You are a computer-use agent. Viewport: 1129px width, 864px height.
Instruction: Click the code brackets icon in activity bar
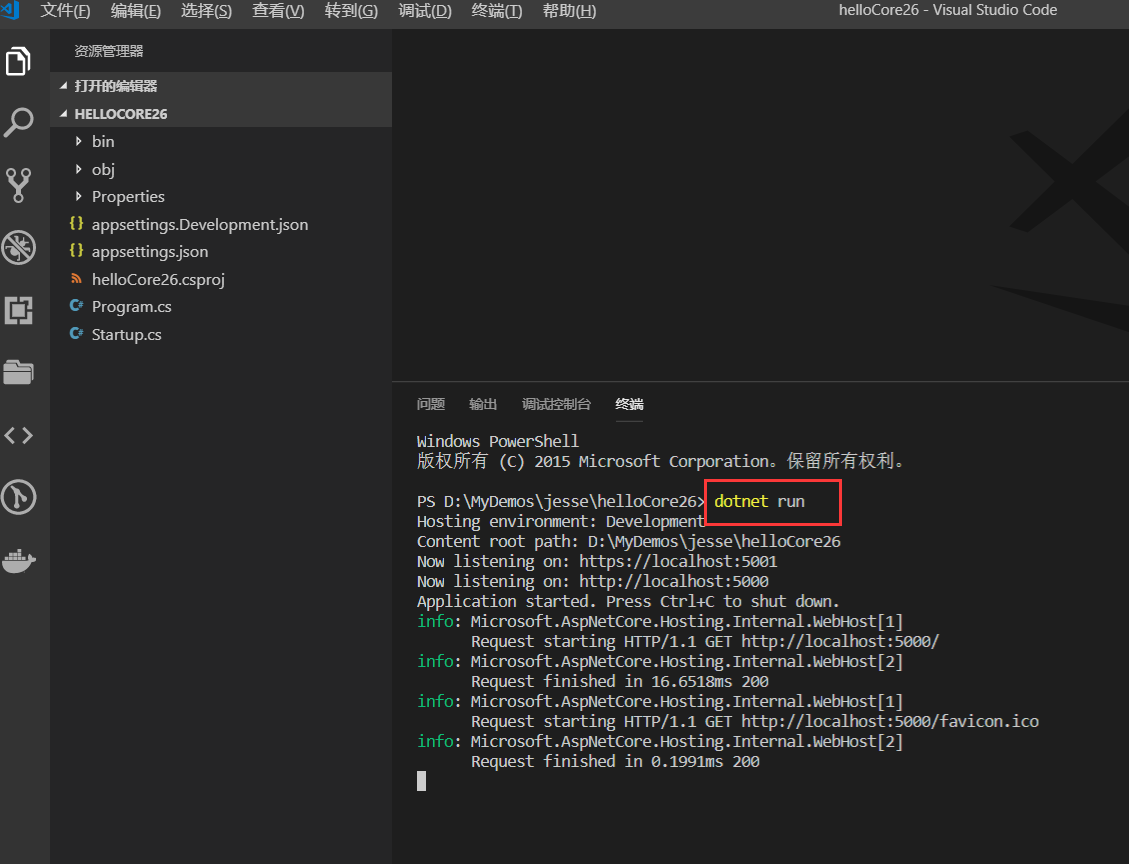(x=19, y=435)
